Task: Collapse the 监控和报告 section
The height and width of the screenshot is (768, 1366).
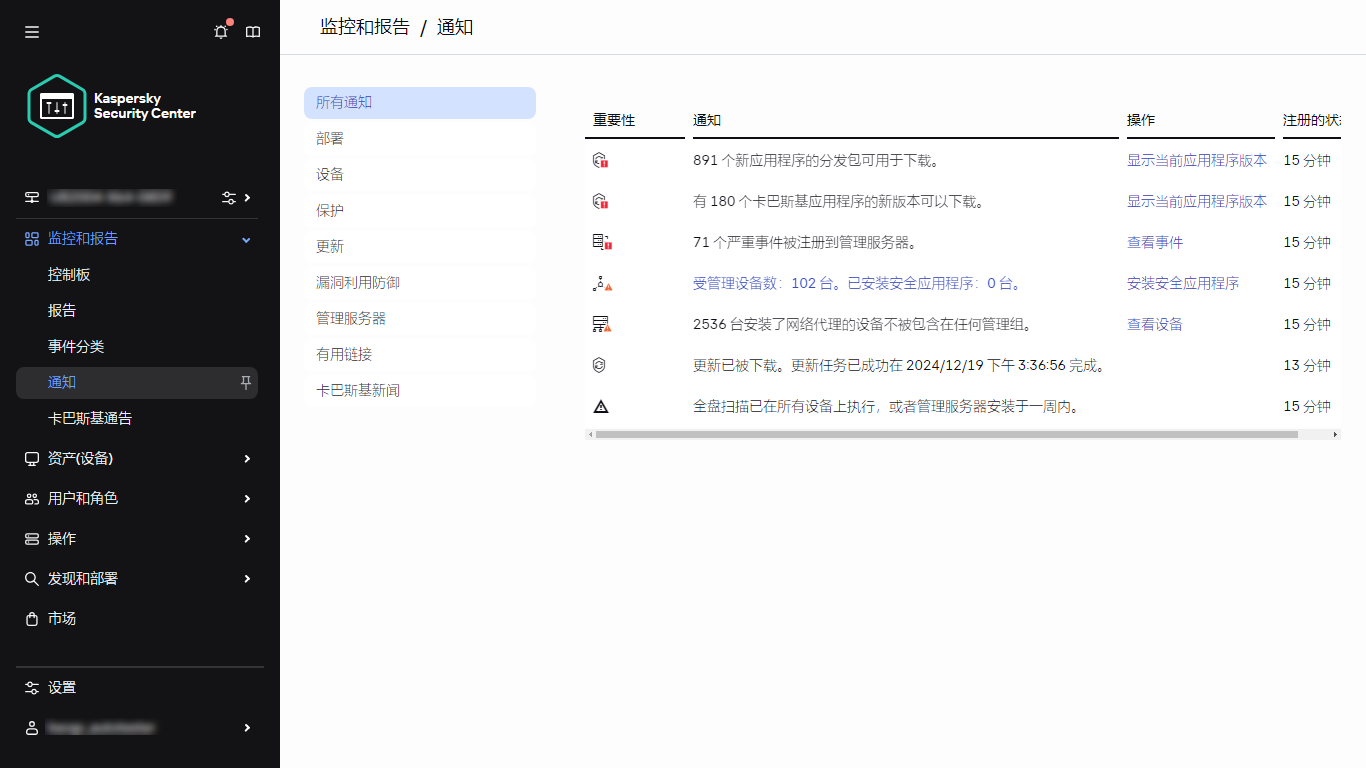Action: [245, 239]
